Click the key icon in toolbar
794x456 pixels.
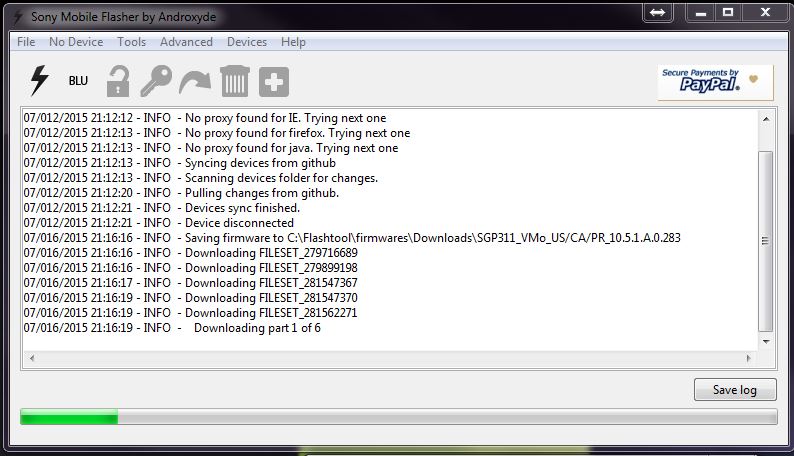[x=156, y=81]
